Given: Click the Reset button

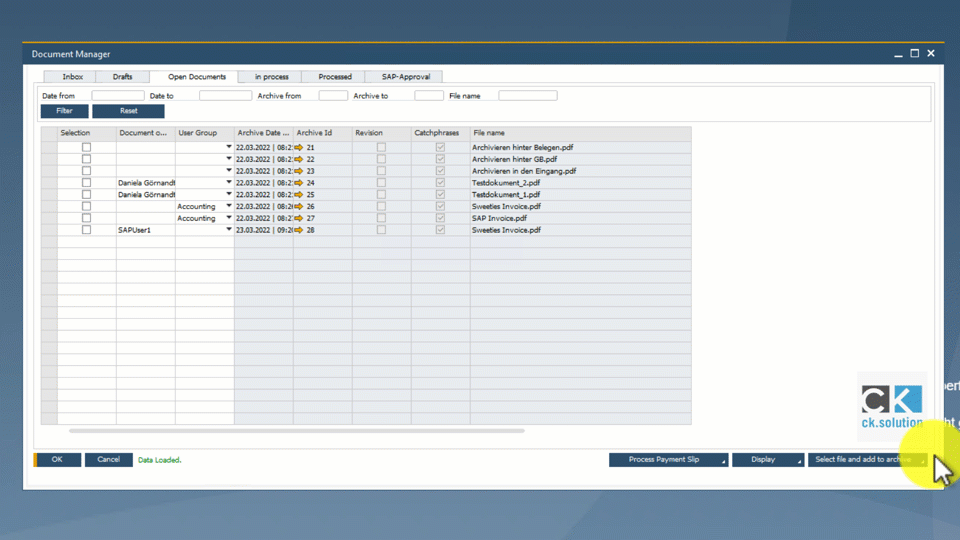Looking at the screenshot, I should pos(129,111).
